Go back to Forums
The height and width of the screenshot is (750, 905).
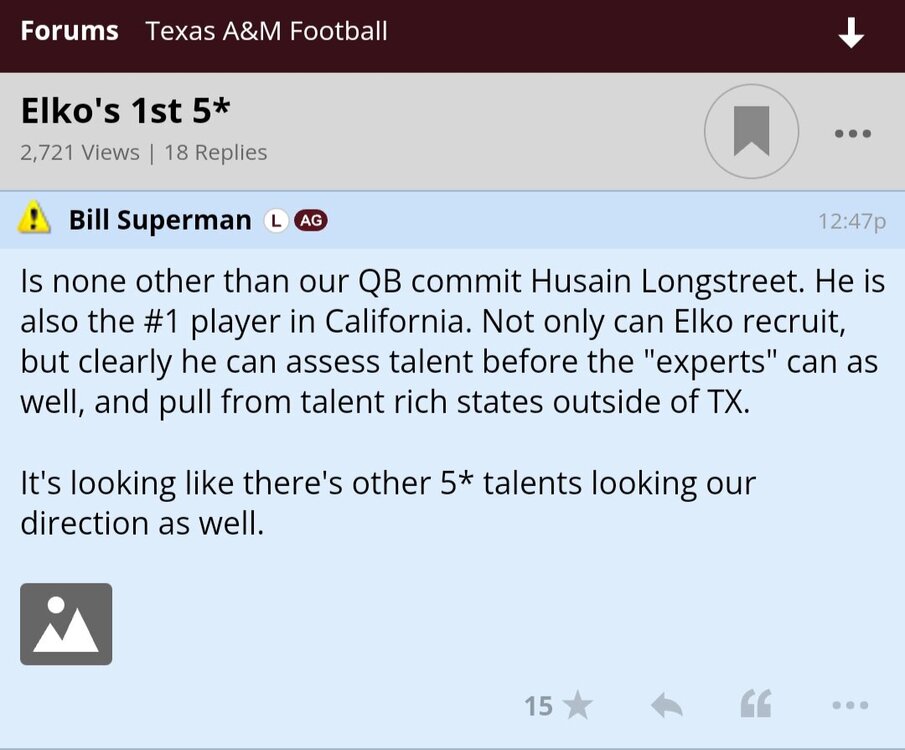click(69, 31)
